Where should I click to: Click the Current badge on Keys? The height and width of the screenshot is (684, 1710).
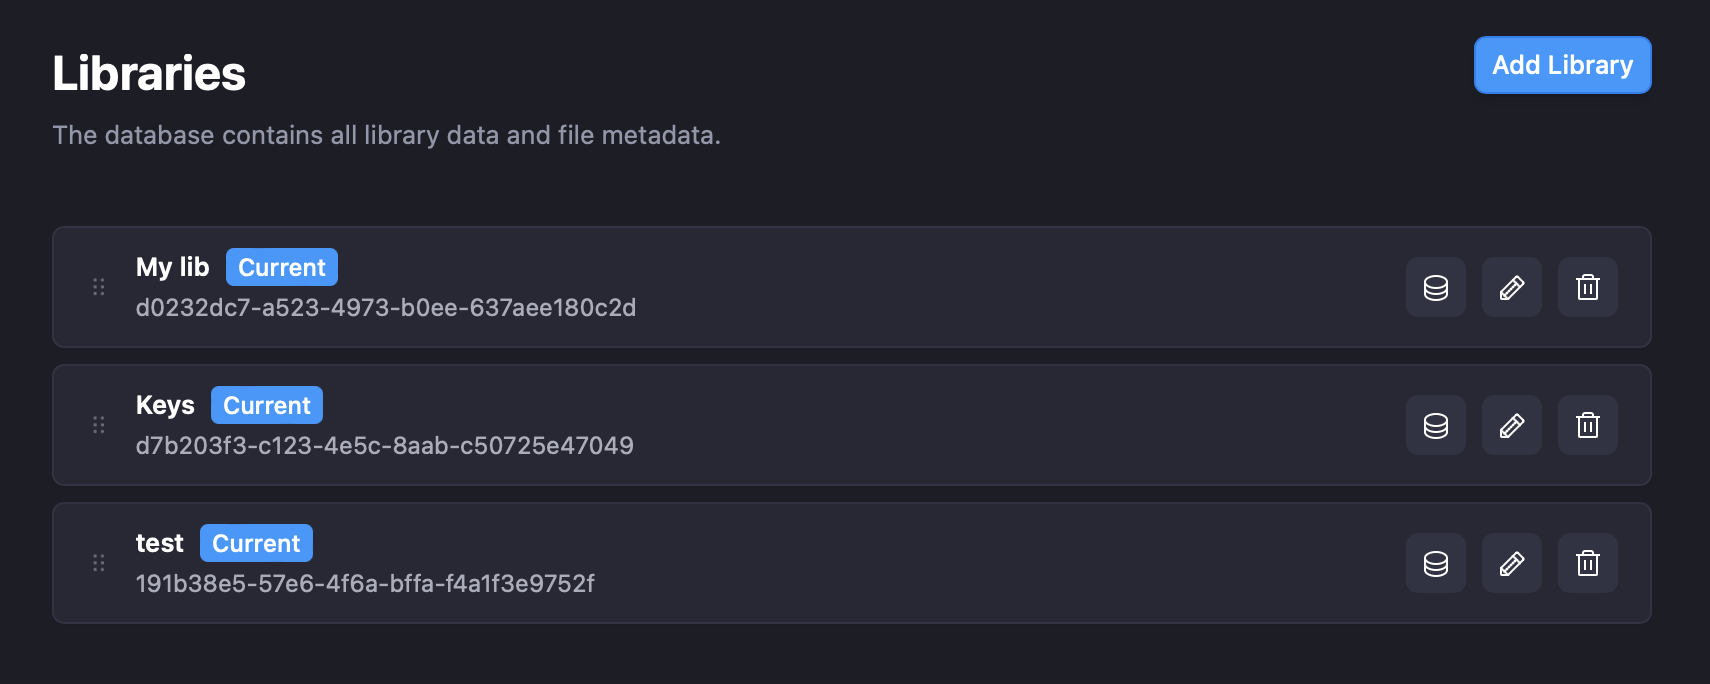click(x=266, y=405)
